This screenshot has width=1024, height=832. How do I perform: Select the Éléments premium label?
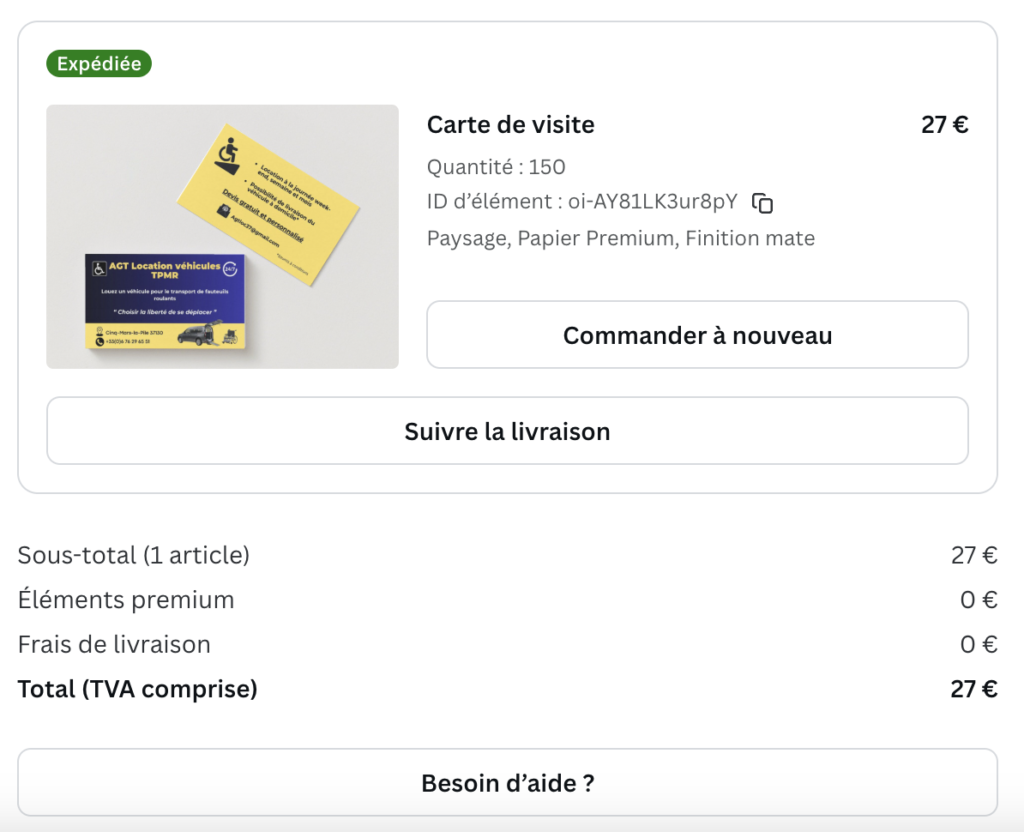click(x=126, y=600)
